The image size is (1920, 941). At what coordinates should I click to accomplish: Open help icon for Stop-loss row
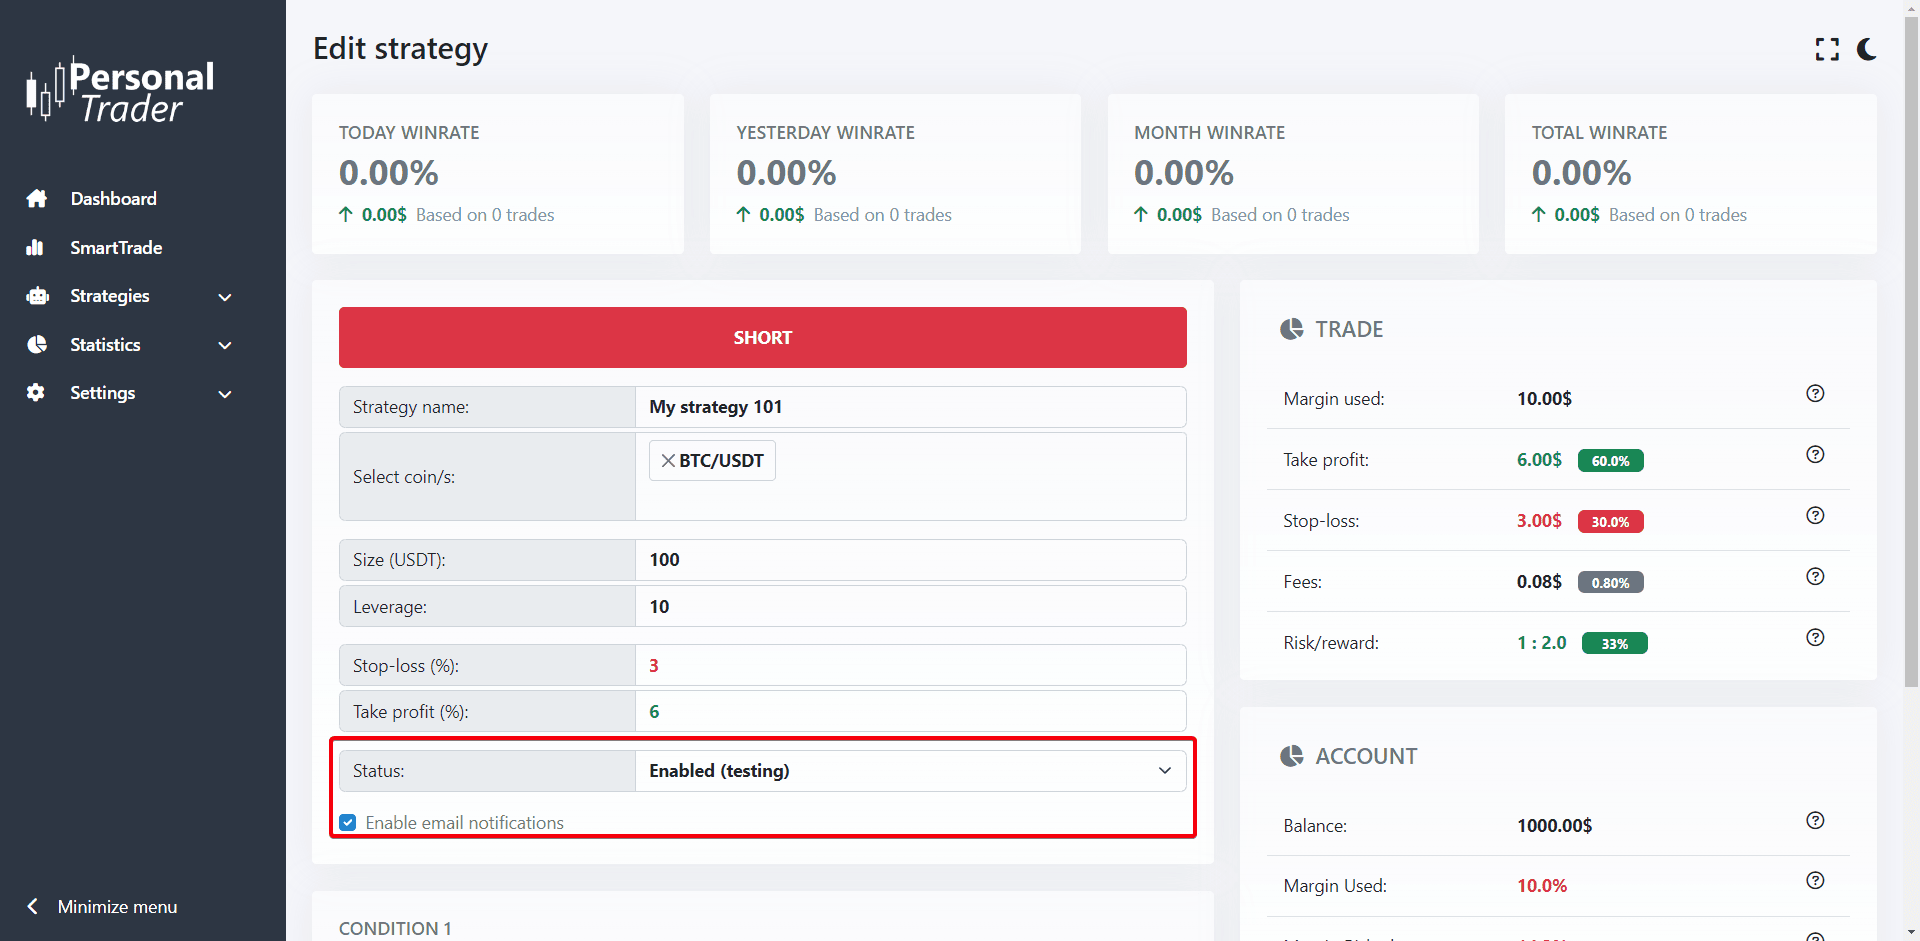[1815, 516]
